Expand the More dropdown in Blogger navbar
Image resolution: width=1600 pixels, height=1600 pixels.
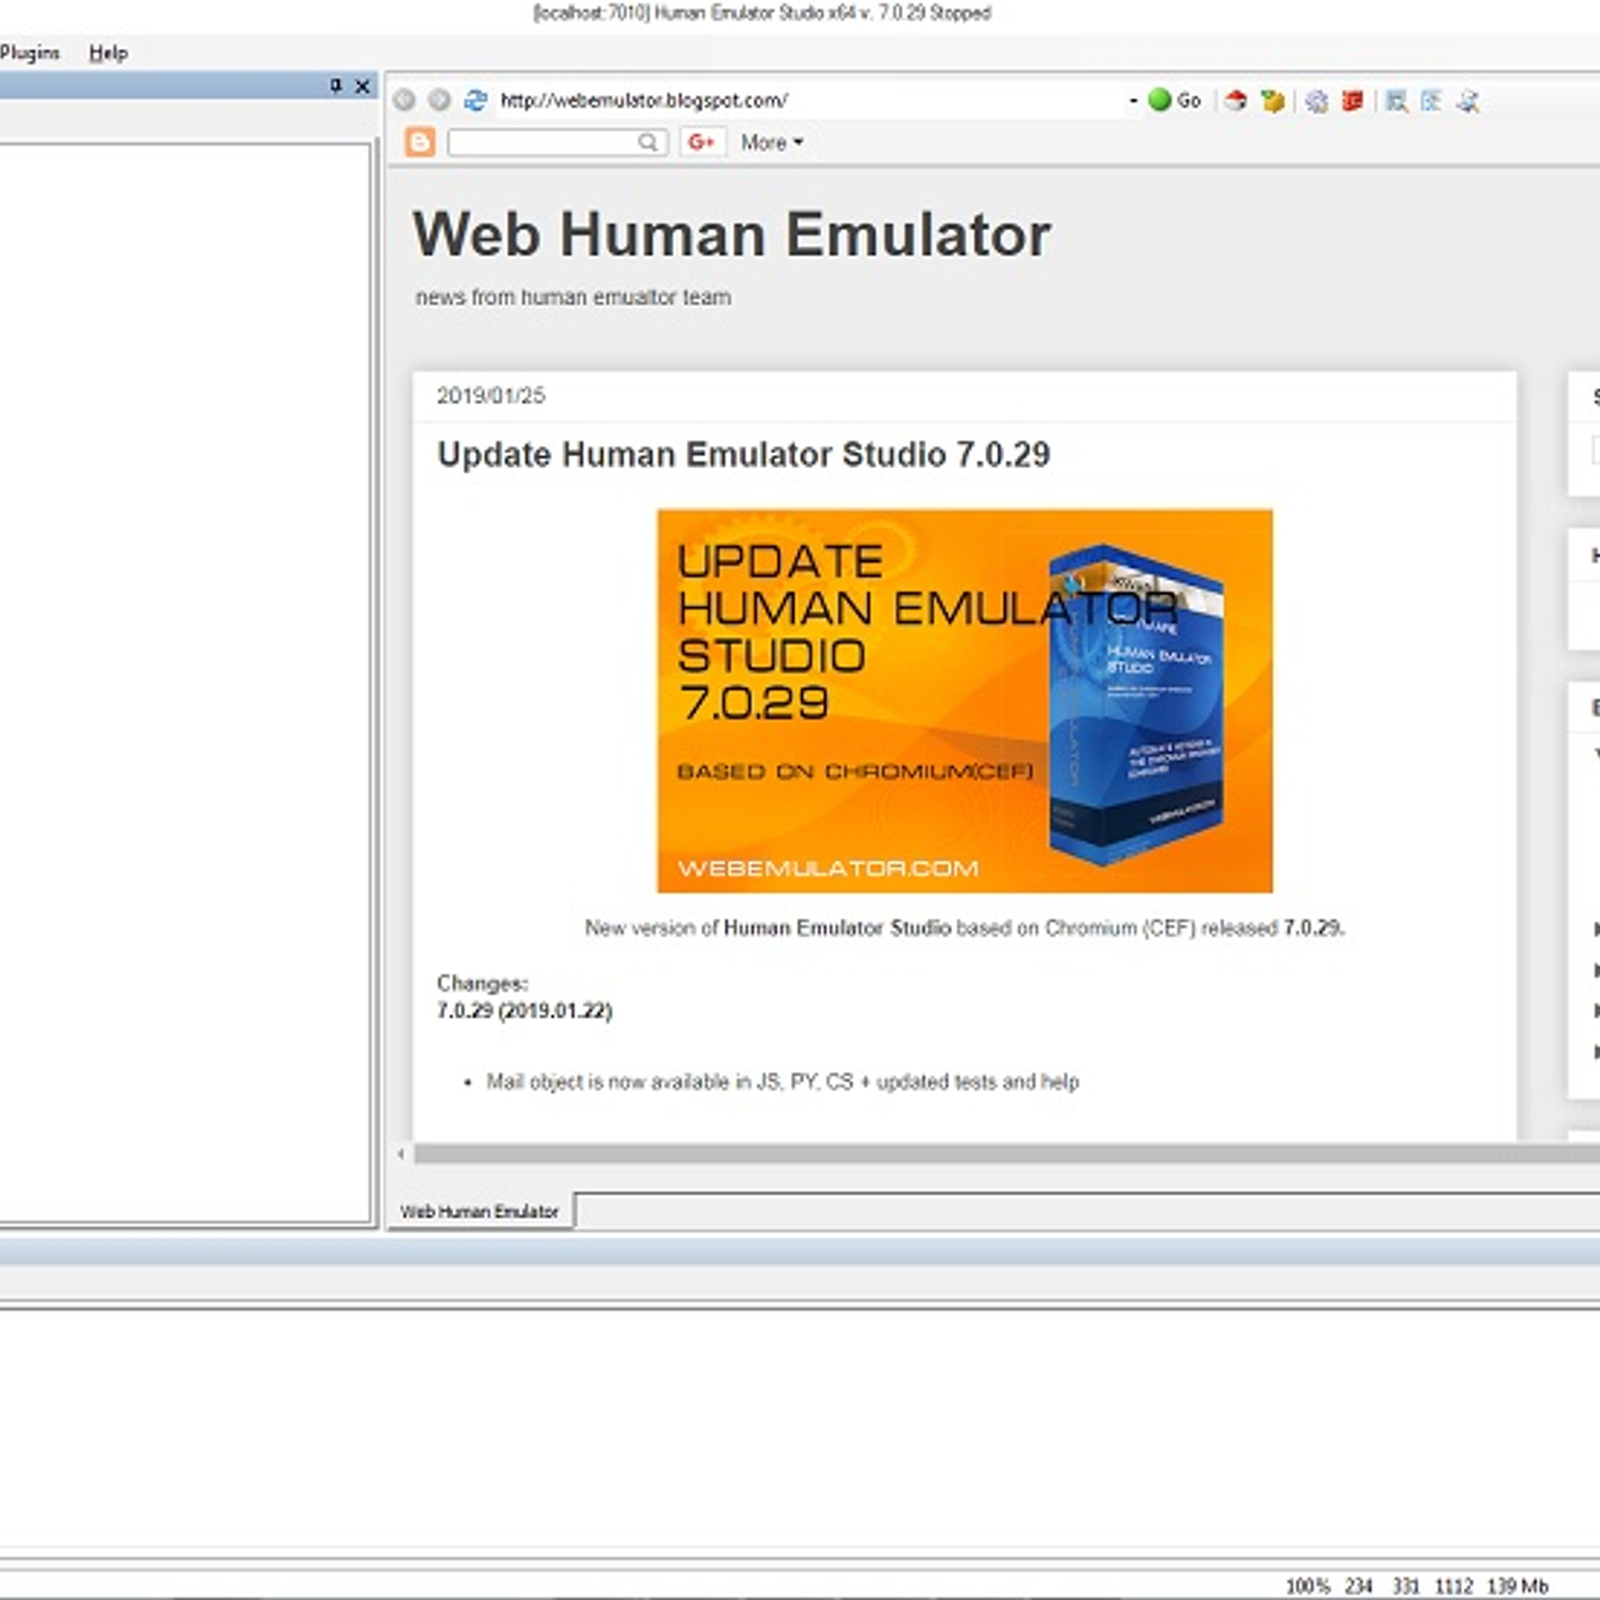[772, 142]
